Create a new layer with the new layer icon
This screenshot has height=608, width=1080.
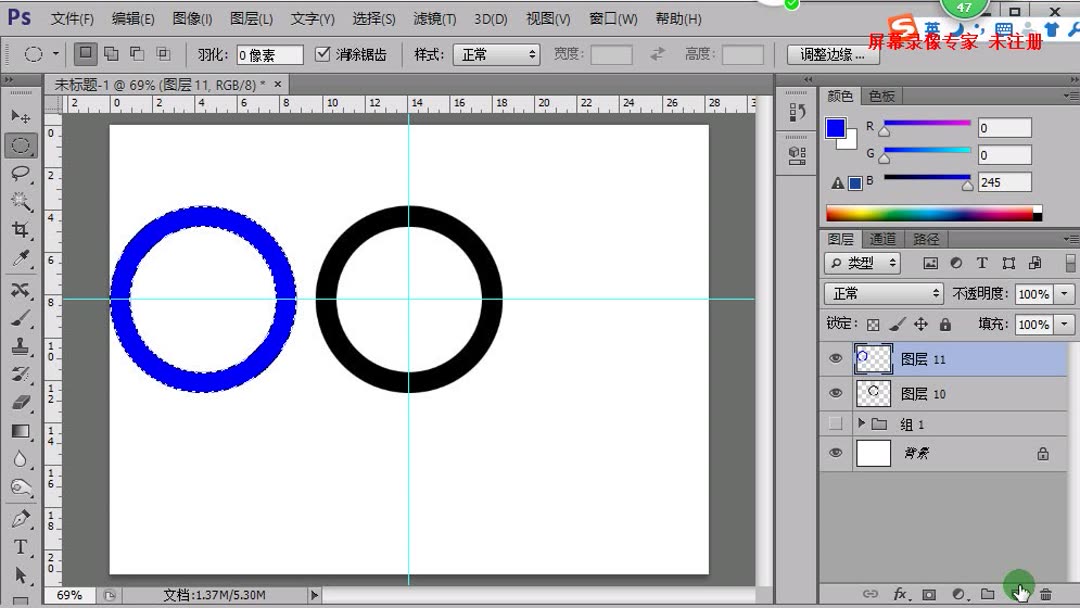point(1018,593)
